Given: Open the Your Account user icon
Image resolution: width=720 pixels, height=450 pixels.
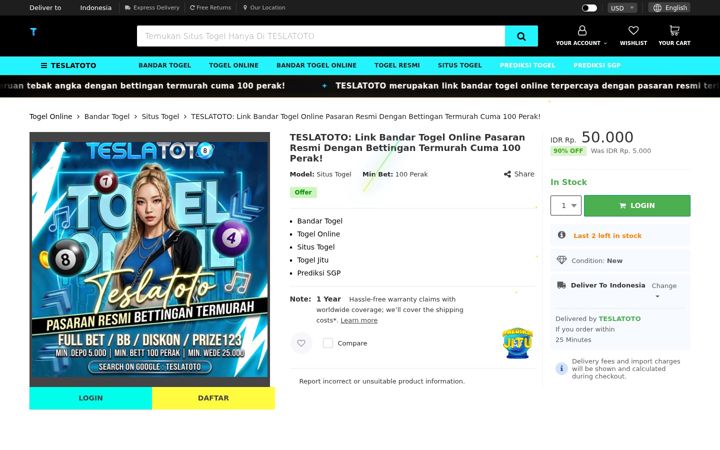Looking at the screenshot, I should (582, 31).
